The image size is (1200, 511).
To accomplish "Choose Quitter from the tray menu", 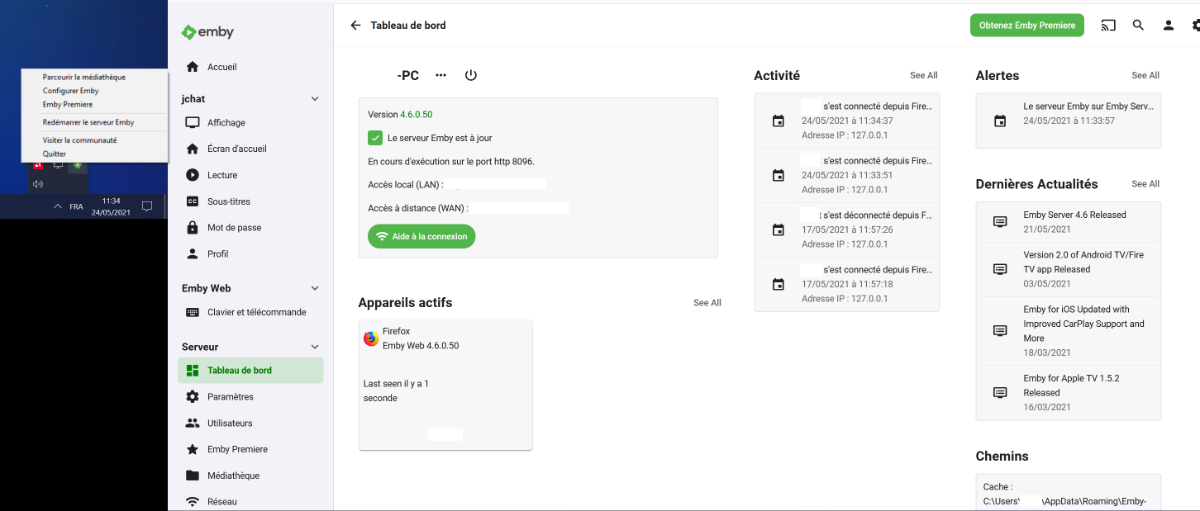I will pos(54,154).
